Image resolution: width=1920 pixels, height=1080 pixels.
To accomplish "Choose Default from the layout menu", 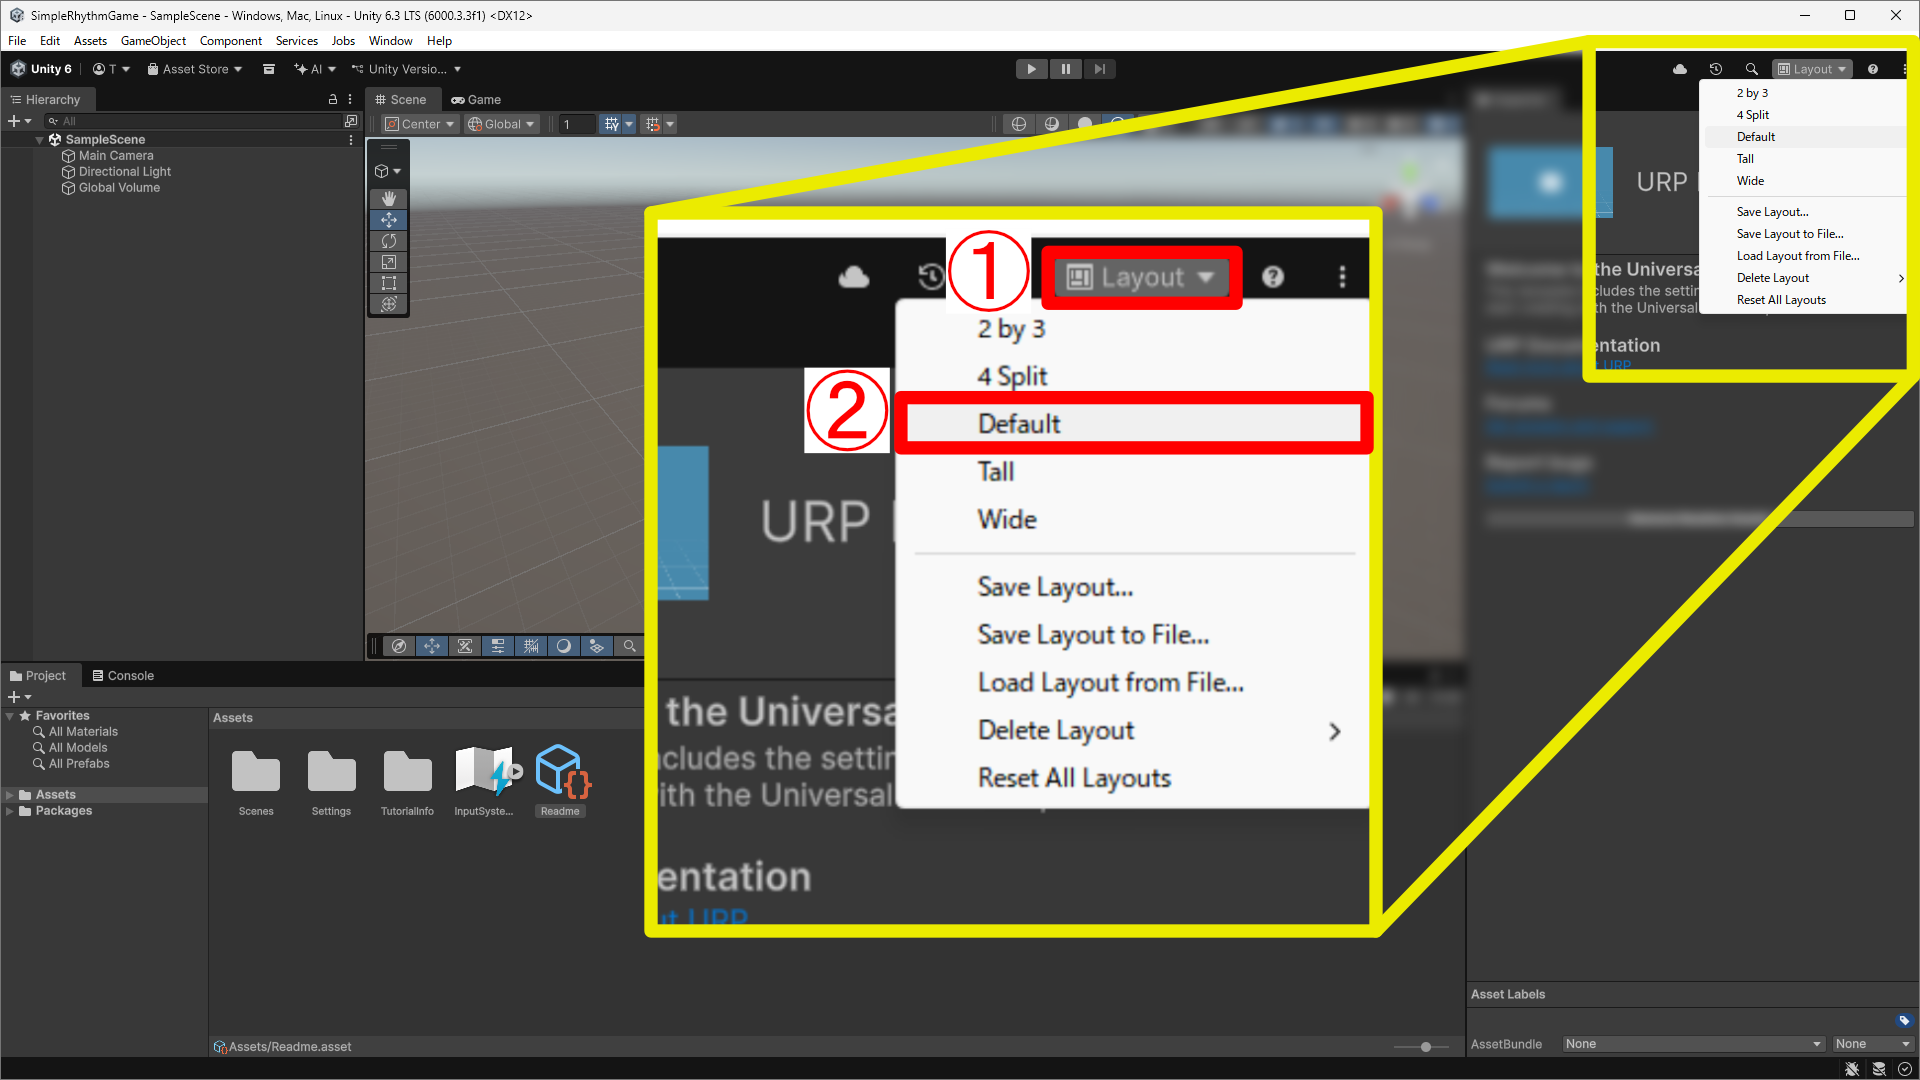I will (x=1756, y=137).
